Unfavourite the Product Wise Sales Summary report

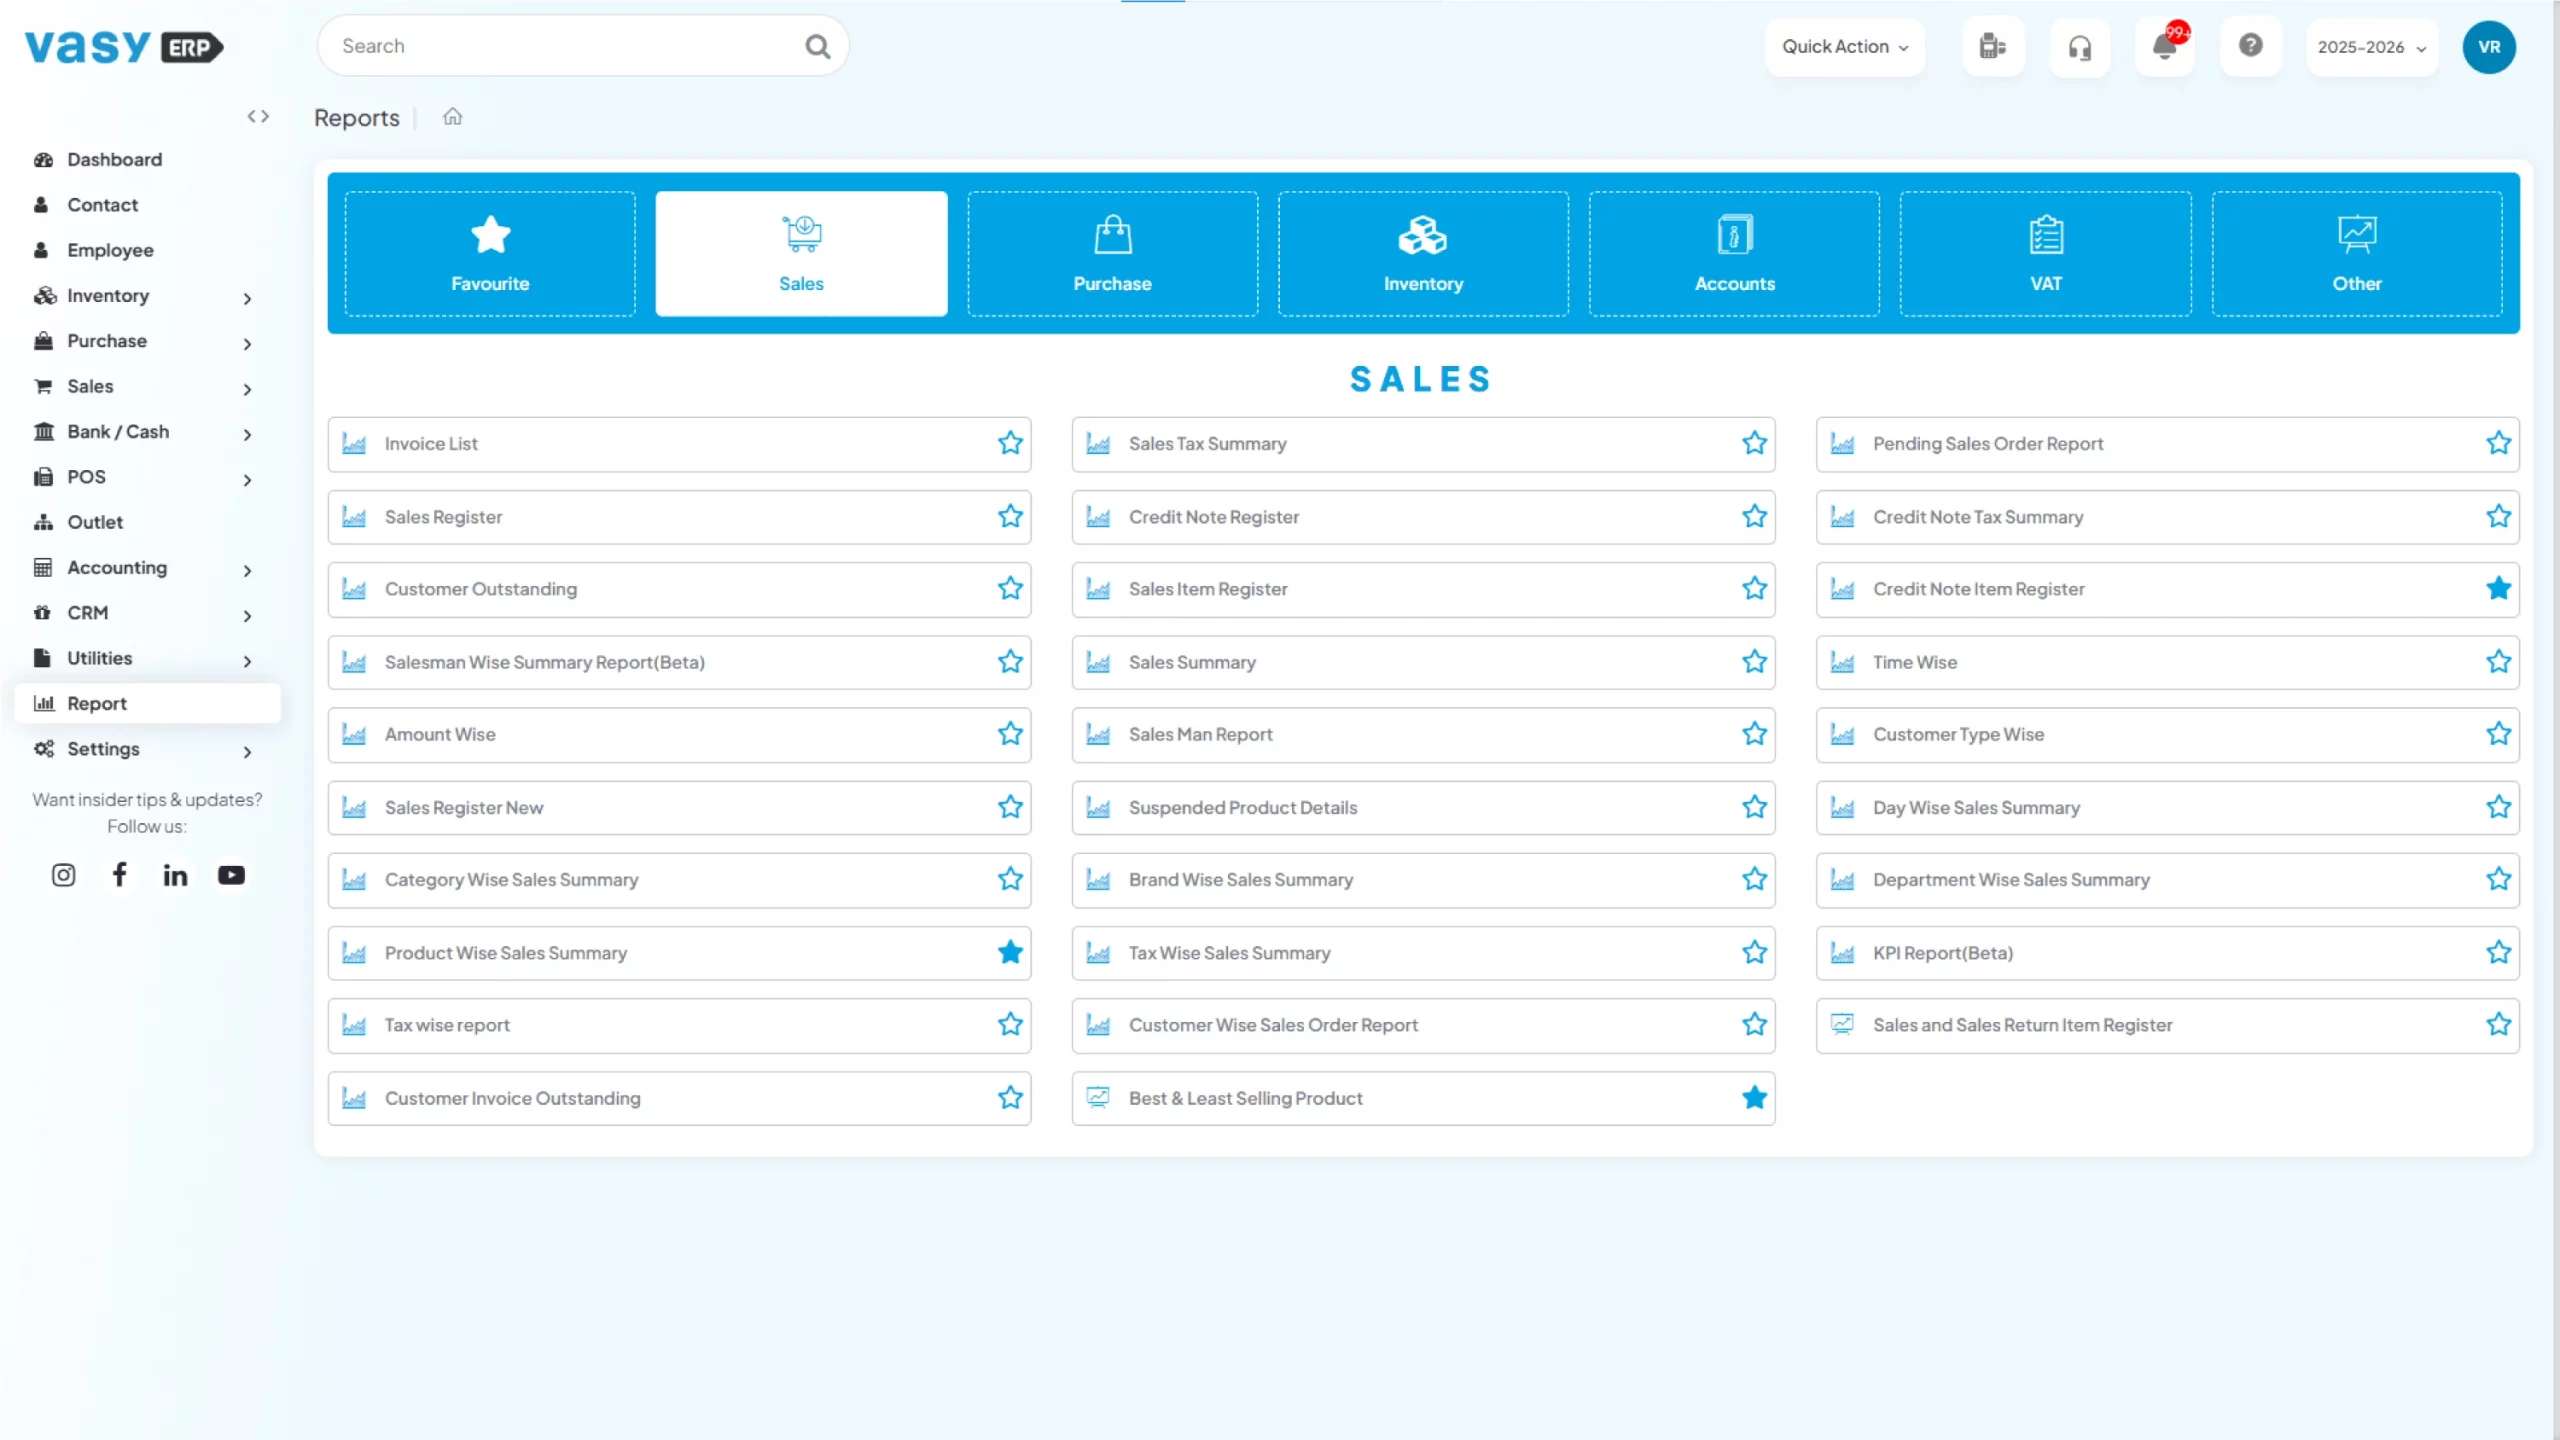point(1009,953)
